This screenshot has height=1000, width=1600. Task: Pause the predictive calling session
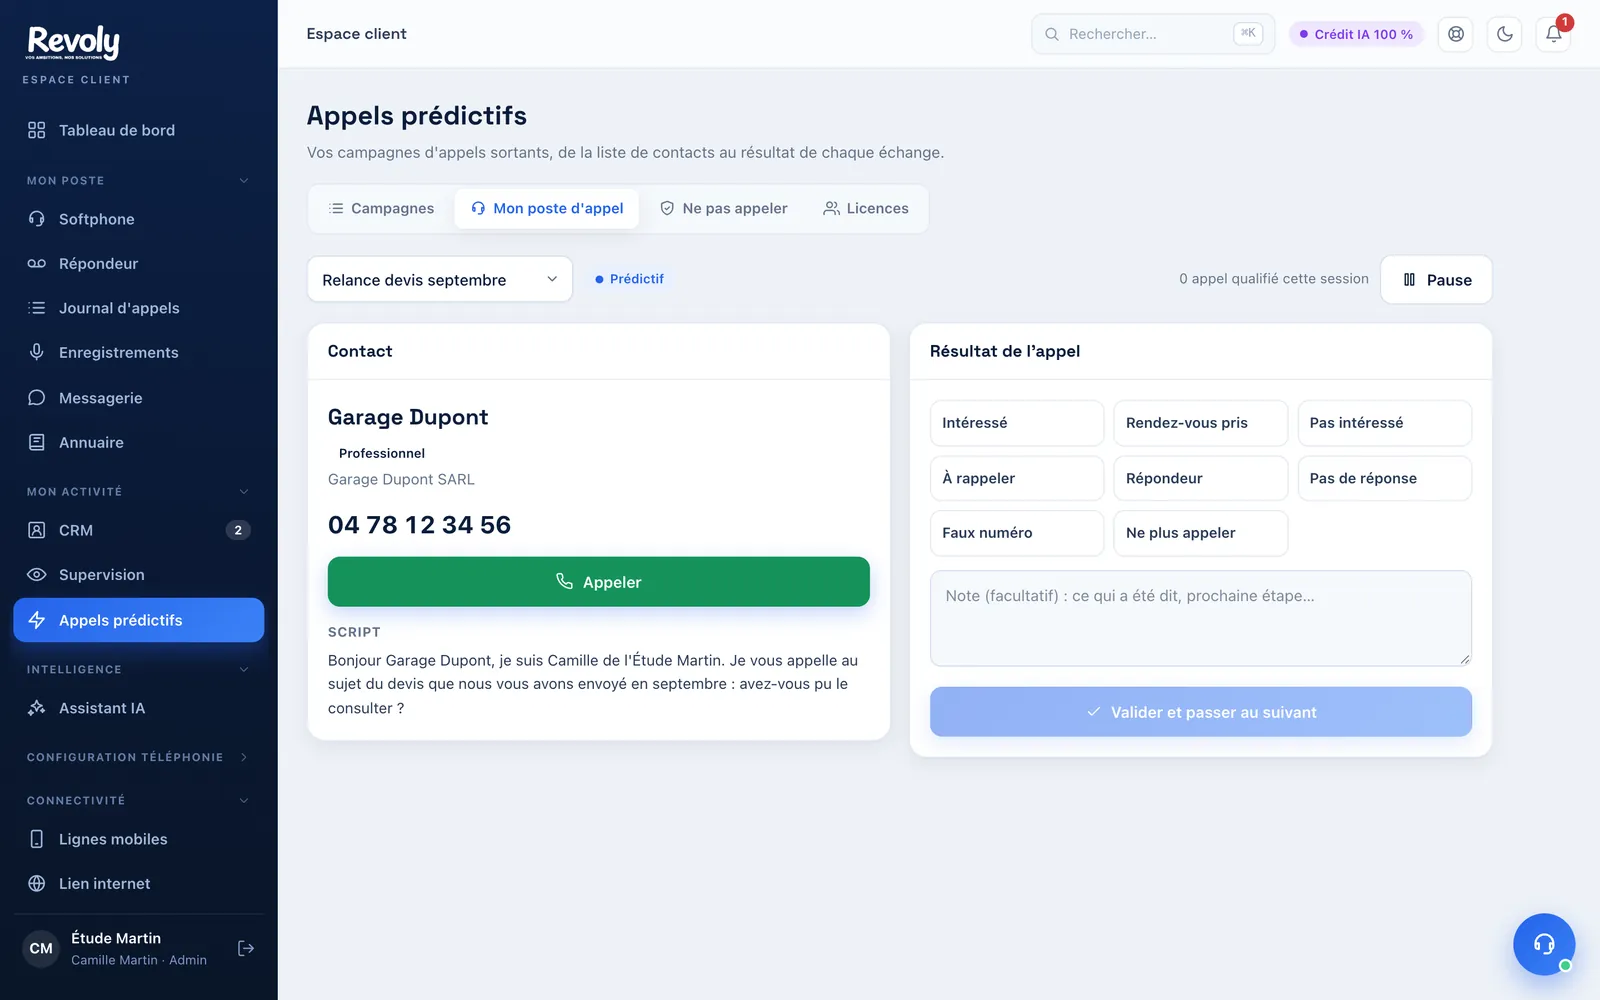click(x=1436, y=280)
